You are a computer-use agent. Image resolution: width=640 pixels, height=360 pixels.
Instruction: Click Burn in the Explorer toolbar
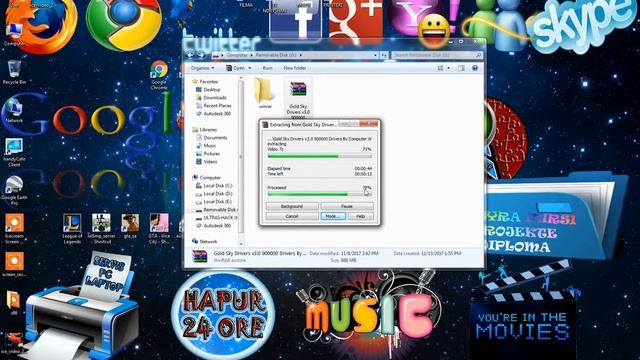pyautogui.click(x=267, y=68)
